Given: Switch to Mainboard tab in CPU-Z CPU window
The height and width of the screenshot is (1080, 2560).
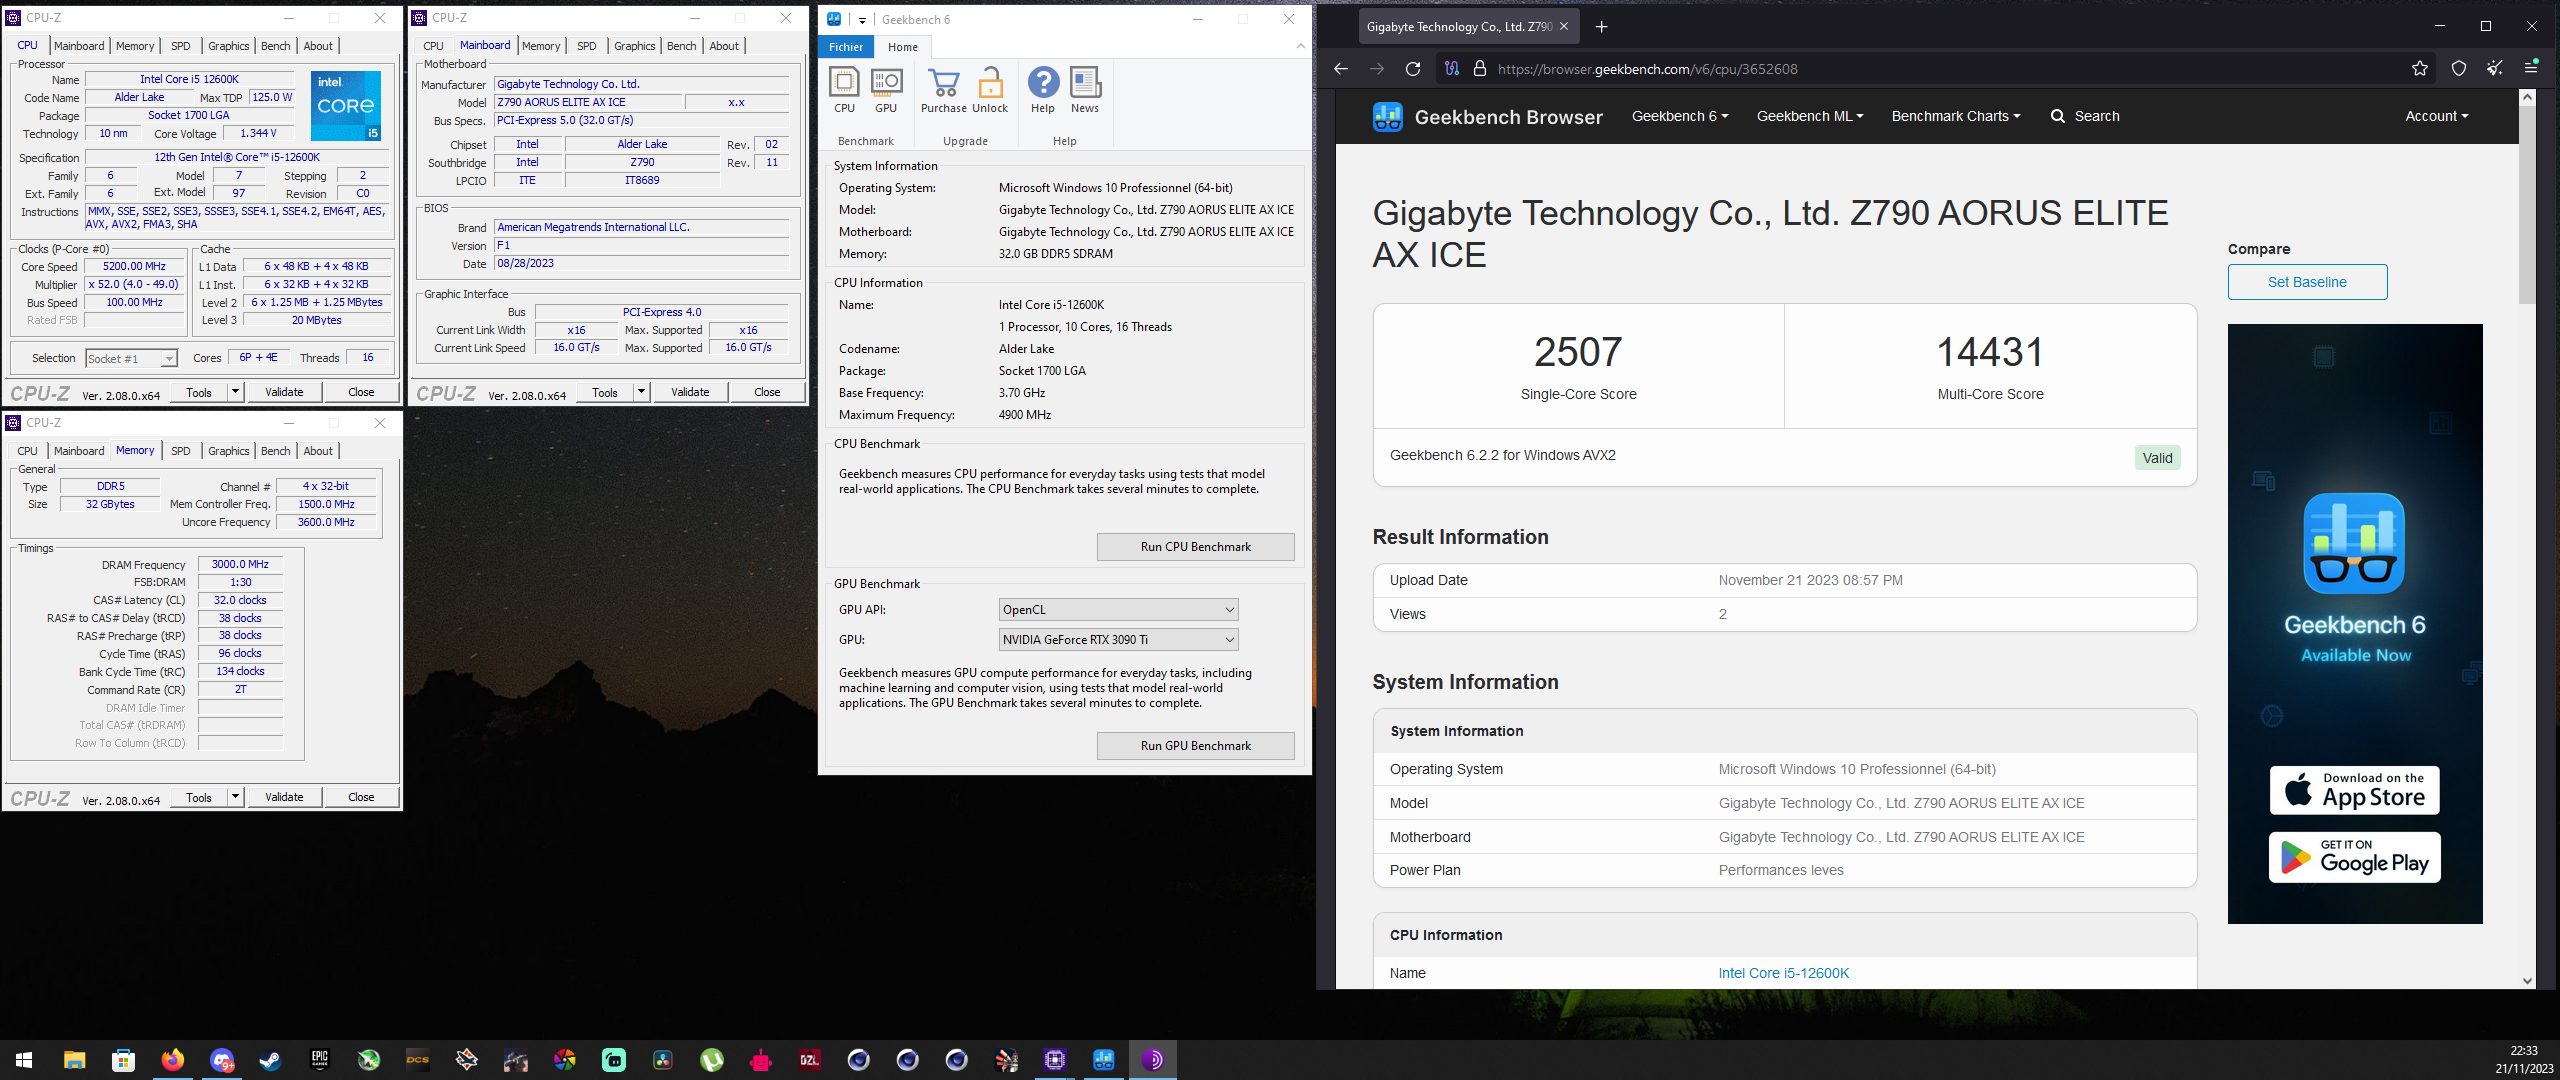Looking at the screenshot, I should tap(79, 46).
